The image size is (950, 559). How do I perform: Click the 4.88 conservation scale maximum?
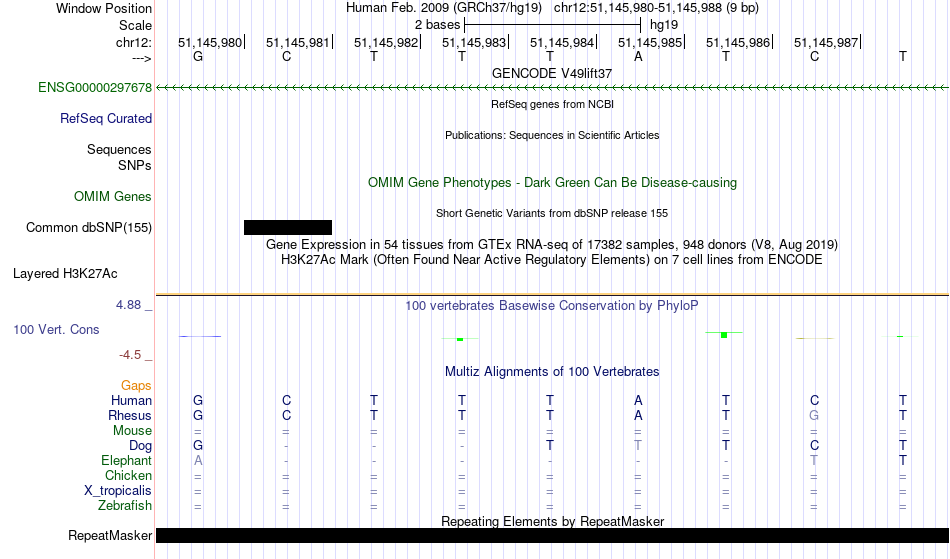tap(128, 305)
